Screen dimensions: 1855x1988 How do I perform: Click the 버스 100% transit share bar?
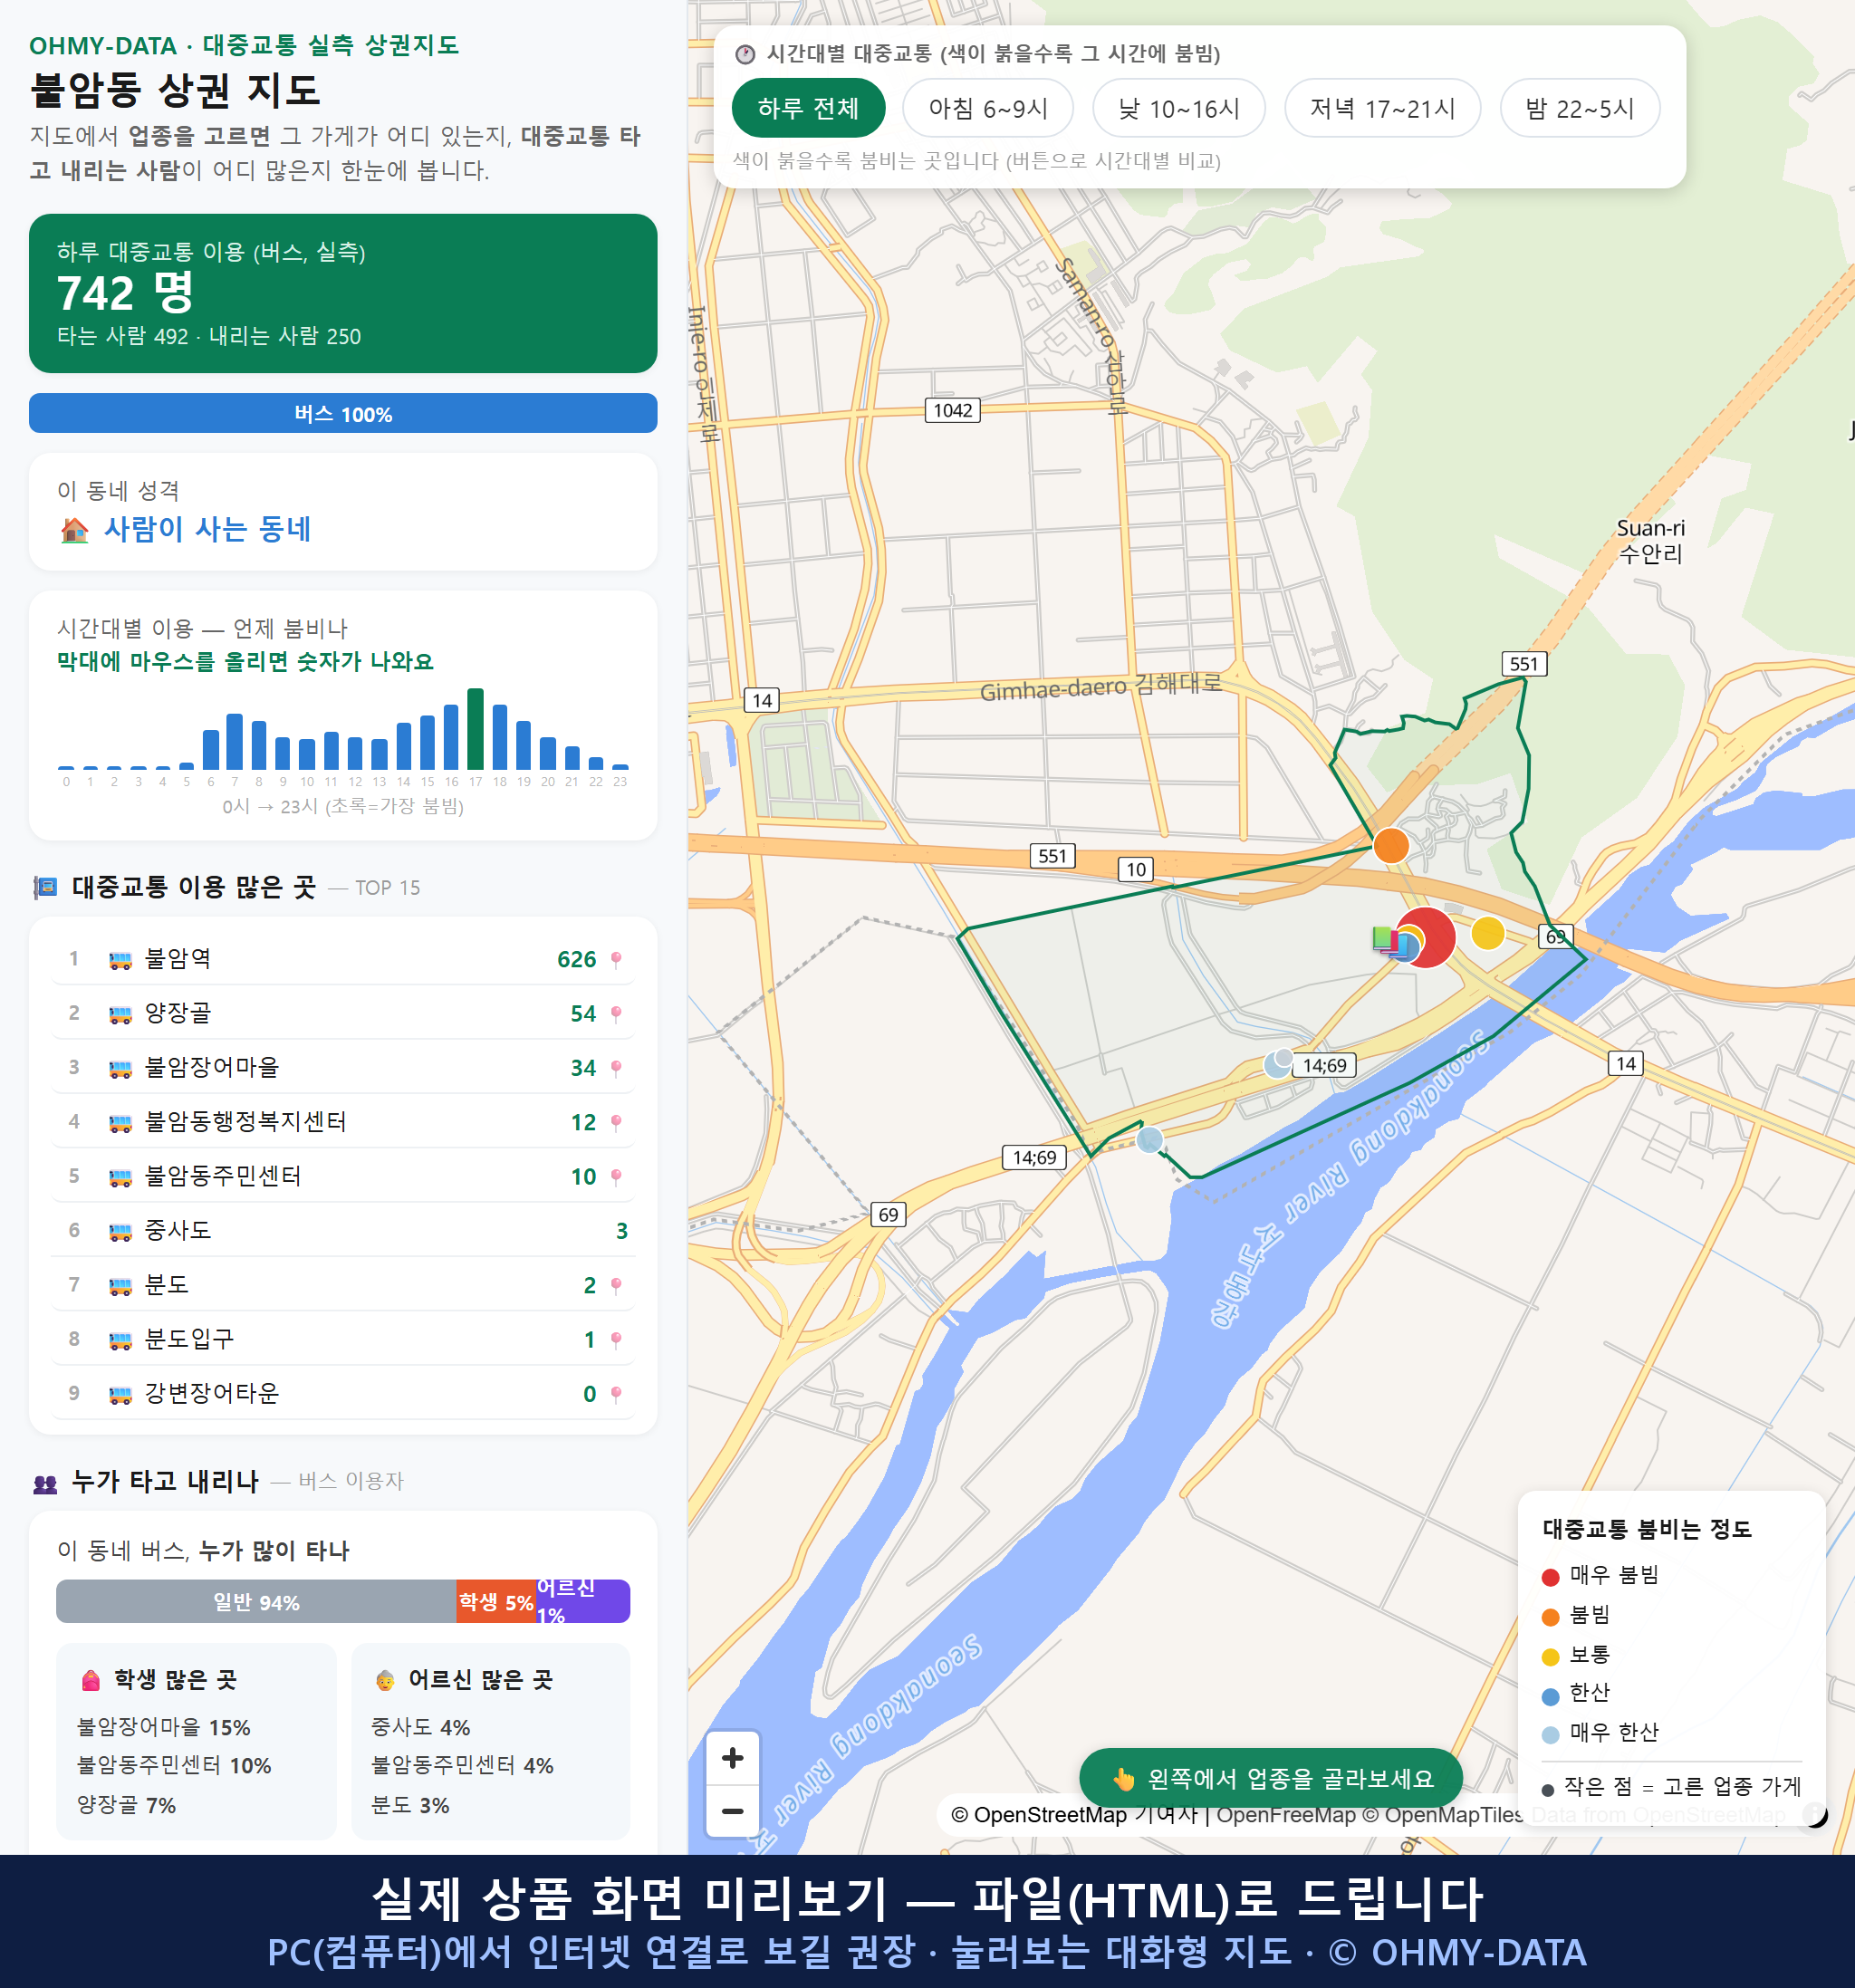[x=343, y=413]
